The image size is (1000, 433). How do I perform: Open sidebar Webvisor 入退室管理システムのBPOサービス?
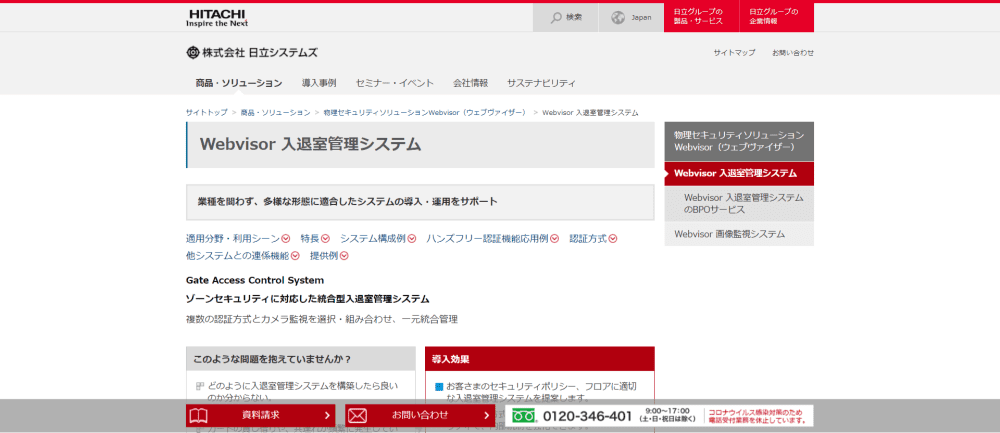[739, 203]
